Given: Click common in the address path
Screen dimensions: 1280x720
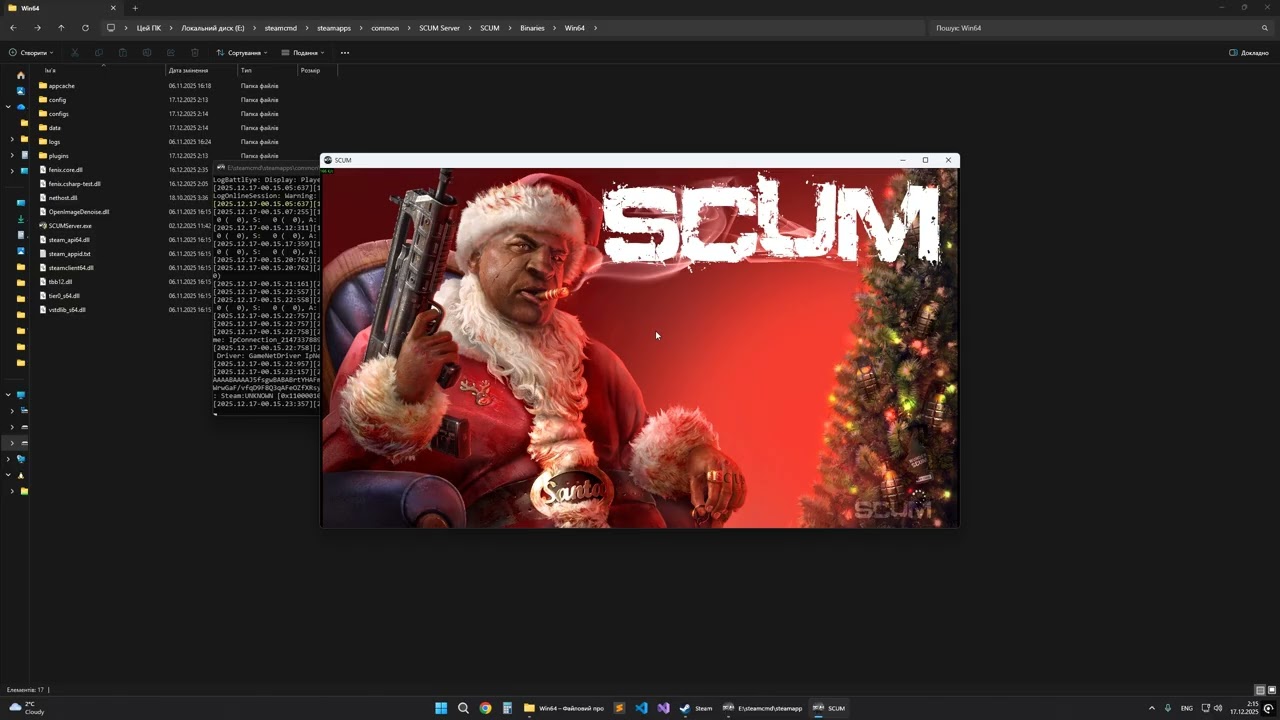Looking at the screenshot, I should (x=385, y=28).
